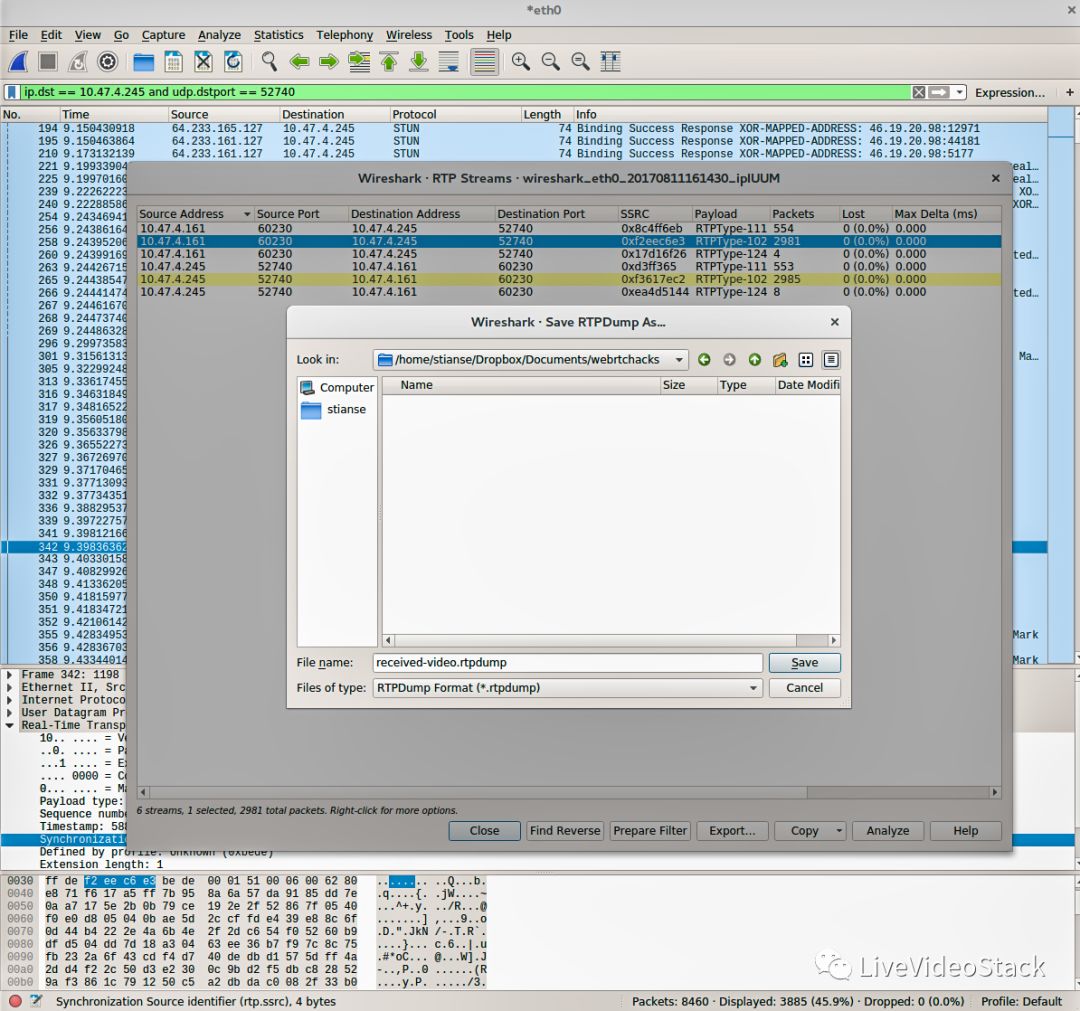
Task: Open the Files of type dropdown
Action: pyautogui.click(x=754, y=688)
